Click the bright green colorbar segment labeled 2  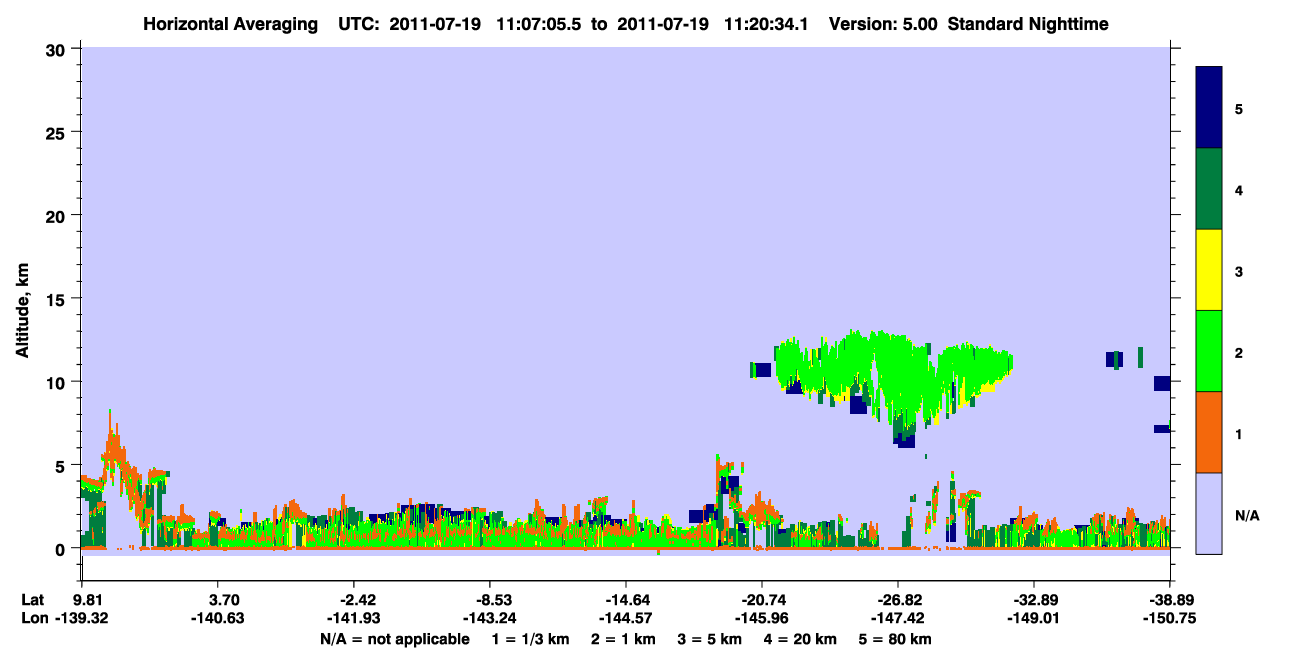(x=1209, y=351)
